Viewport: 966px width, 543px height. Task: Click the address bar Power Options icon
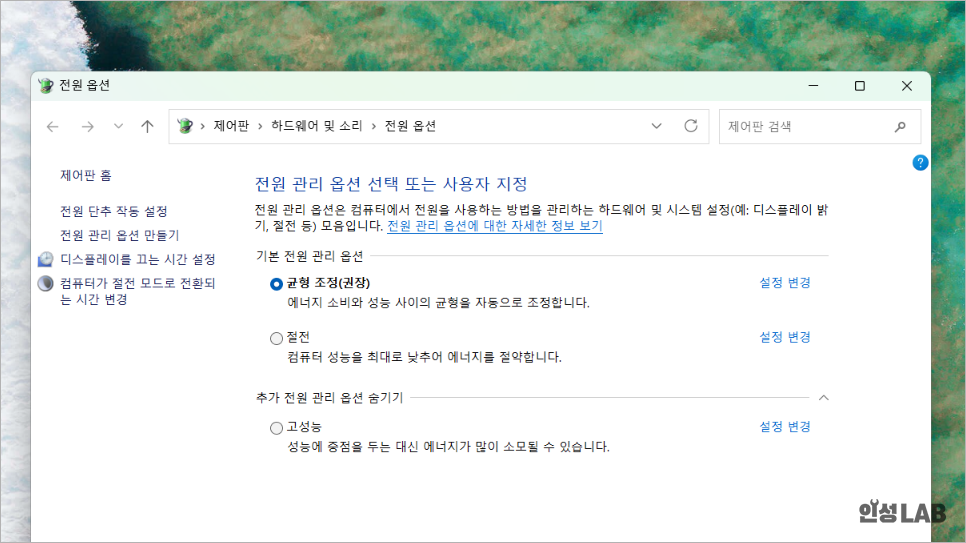pyautogui.click(x=185, y=126)
